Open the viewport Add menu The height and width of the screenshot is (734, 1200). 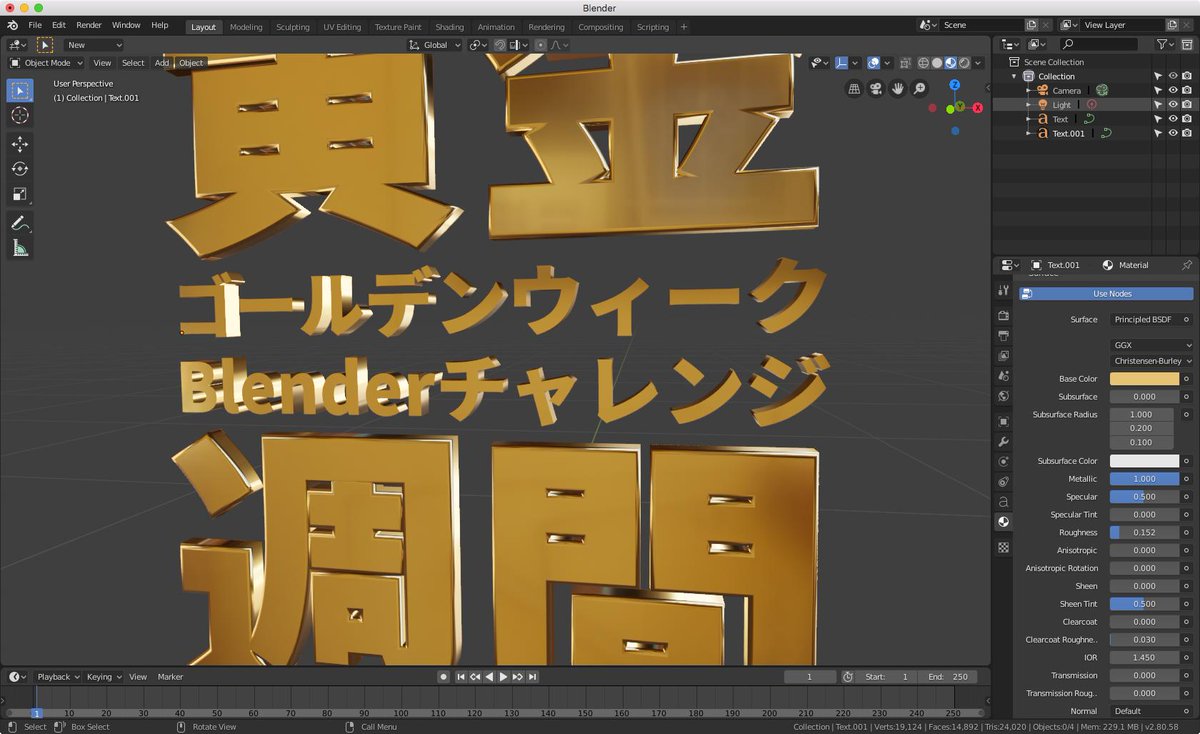coord(162,63)
